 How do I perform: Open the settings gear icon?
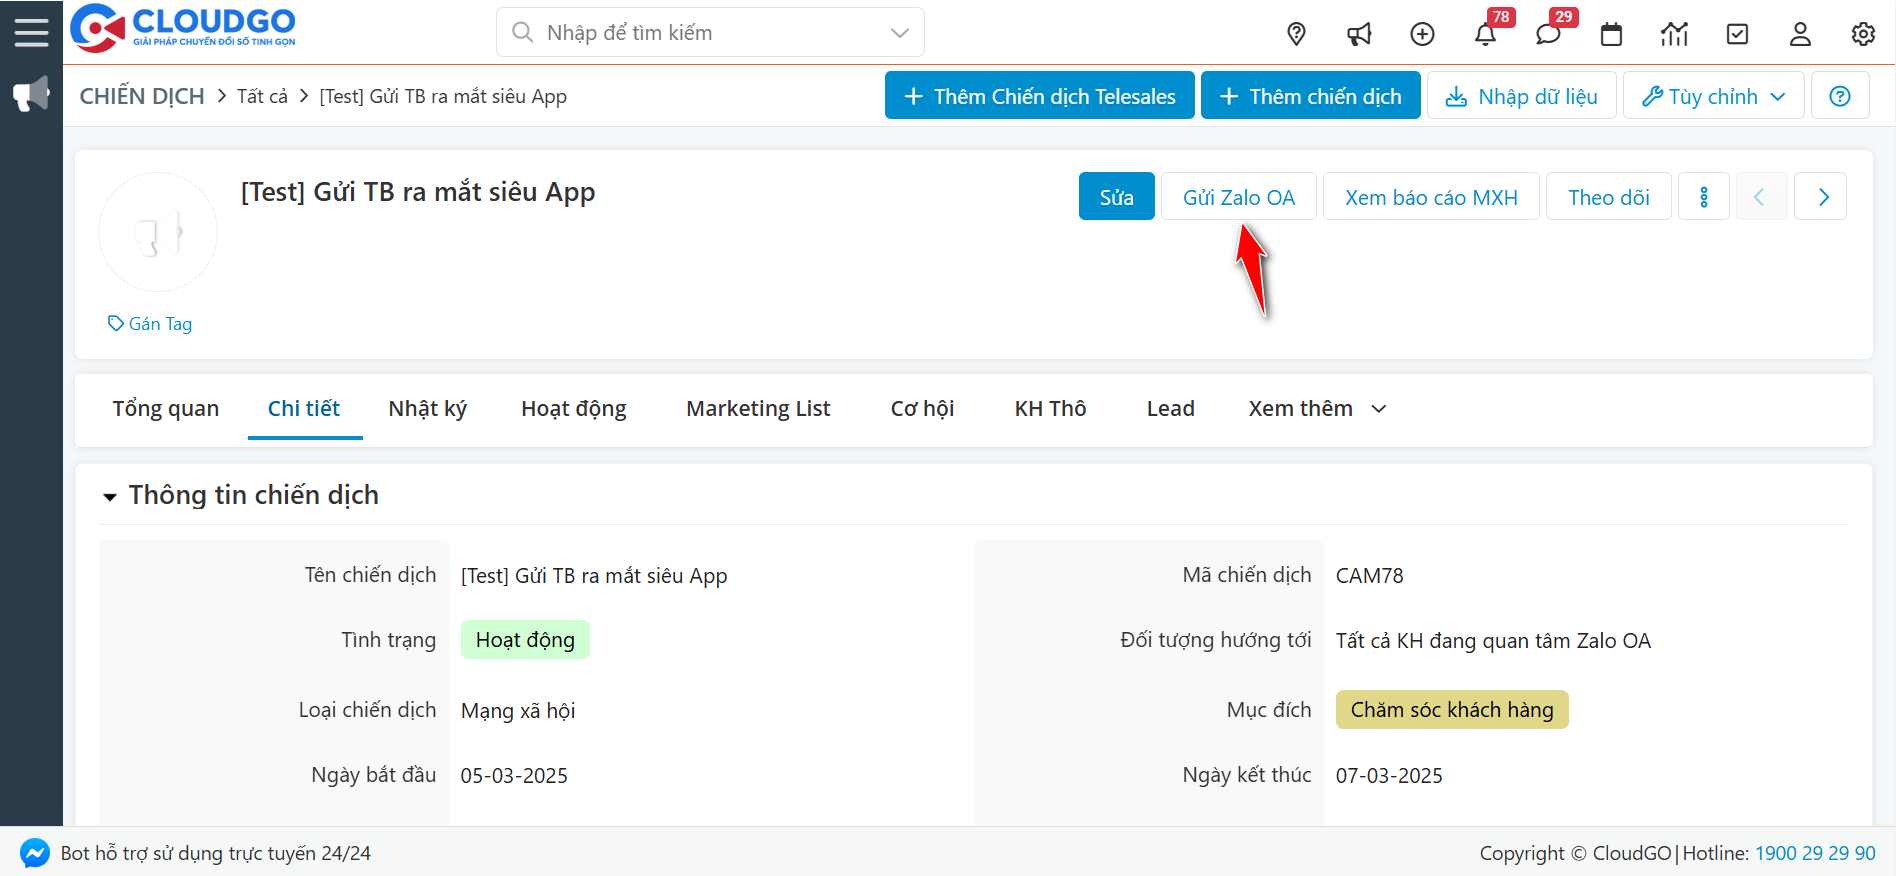(x=1863, y=34)
